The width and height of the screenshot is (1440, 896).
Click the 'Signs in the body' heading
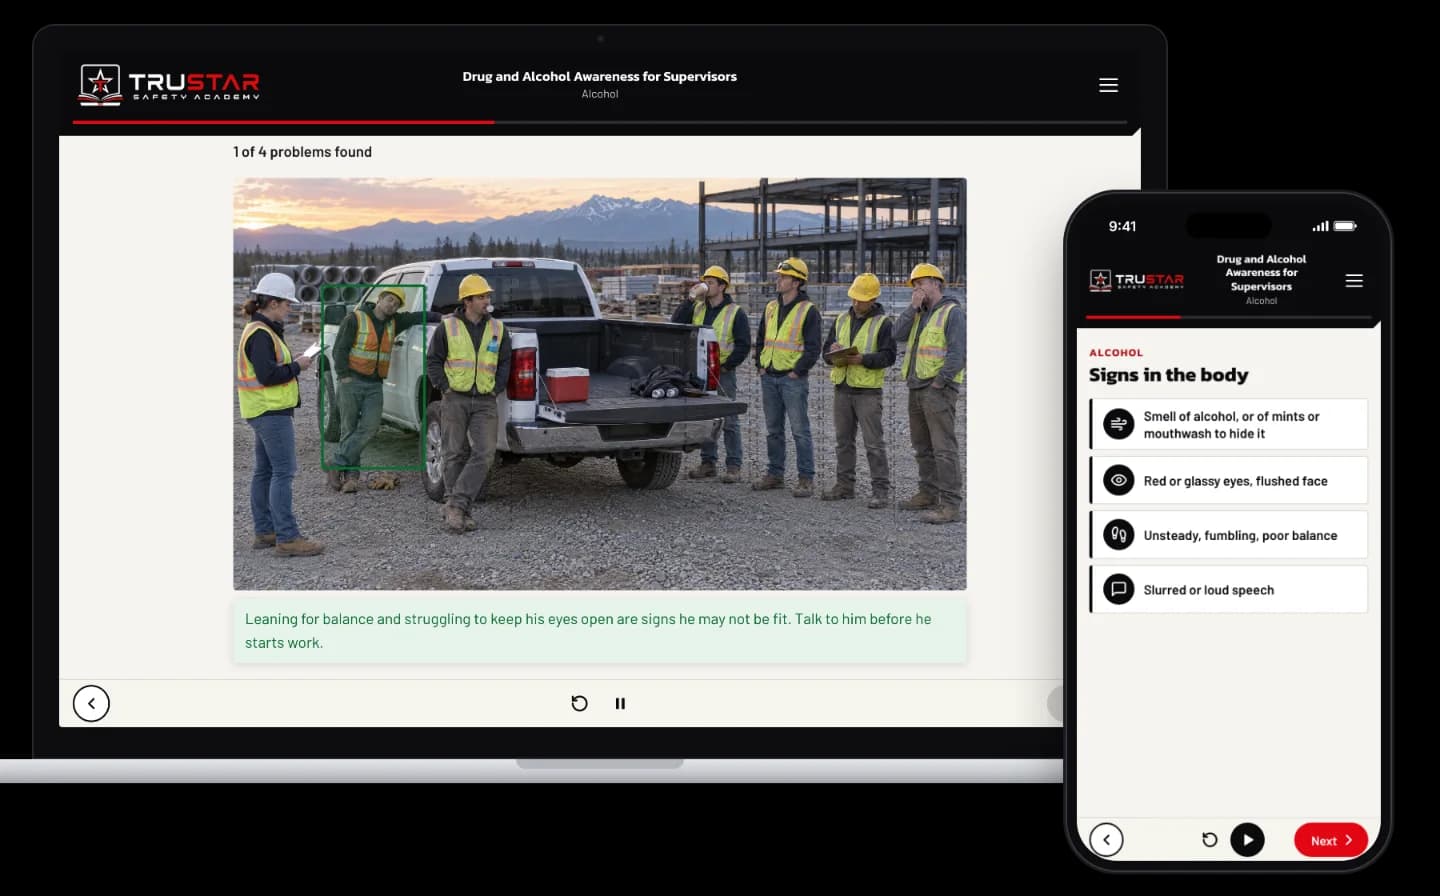pyautogui.click(x=1168, y=375)
